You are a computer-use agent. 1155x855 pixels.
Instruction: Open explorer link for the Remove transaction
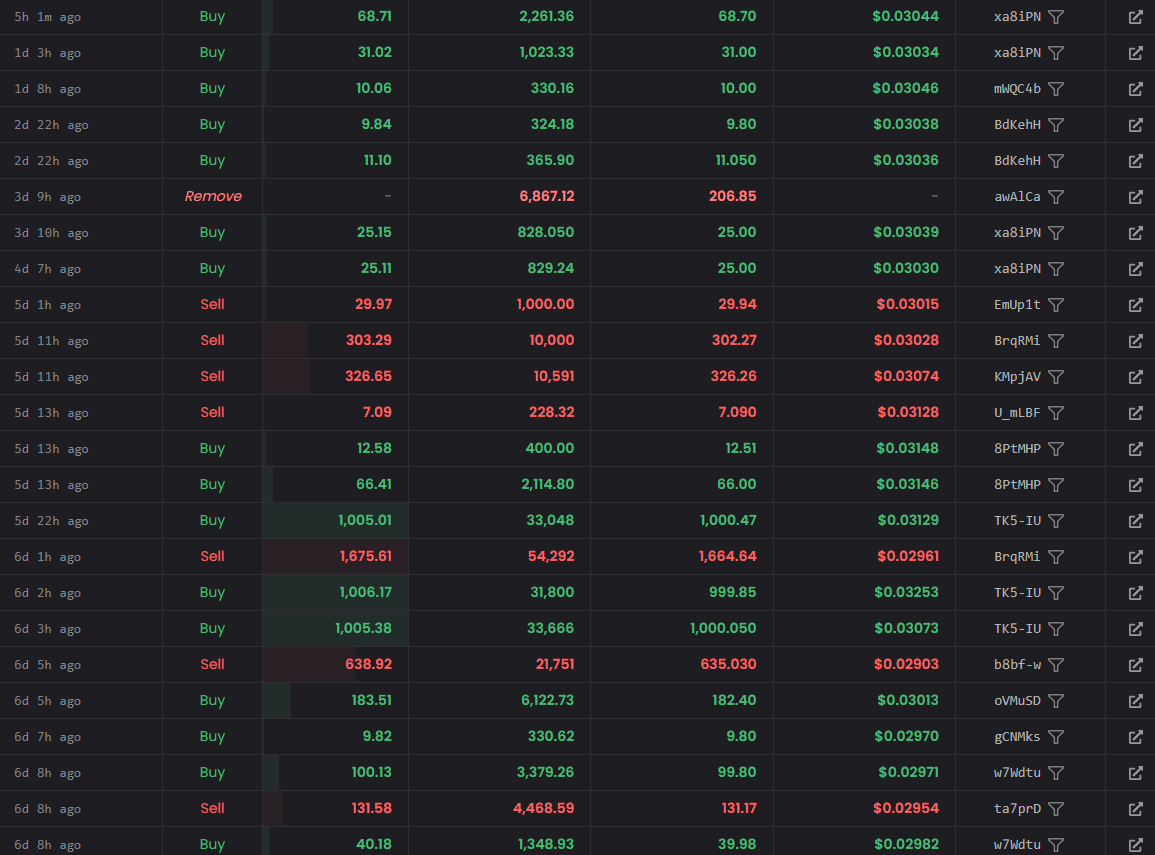(x=1135, y=197)
